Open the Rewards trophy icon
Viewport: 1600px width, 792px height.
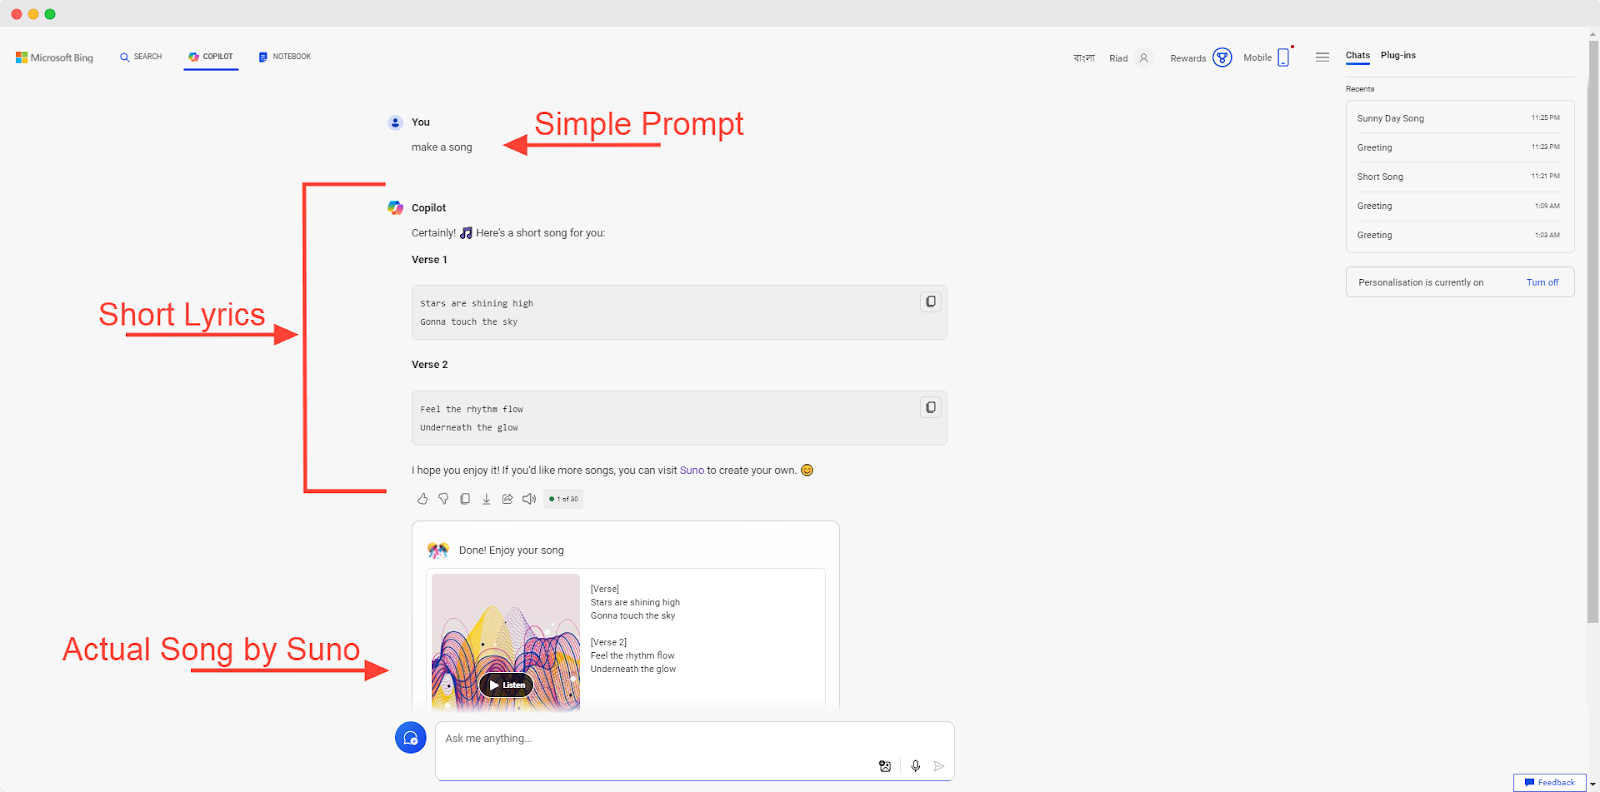click(1222, 57)
